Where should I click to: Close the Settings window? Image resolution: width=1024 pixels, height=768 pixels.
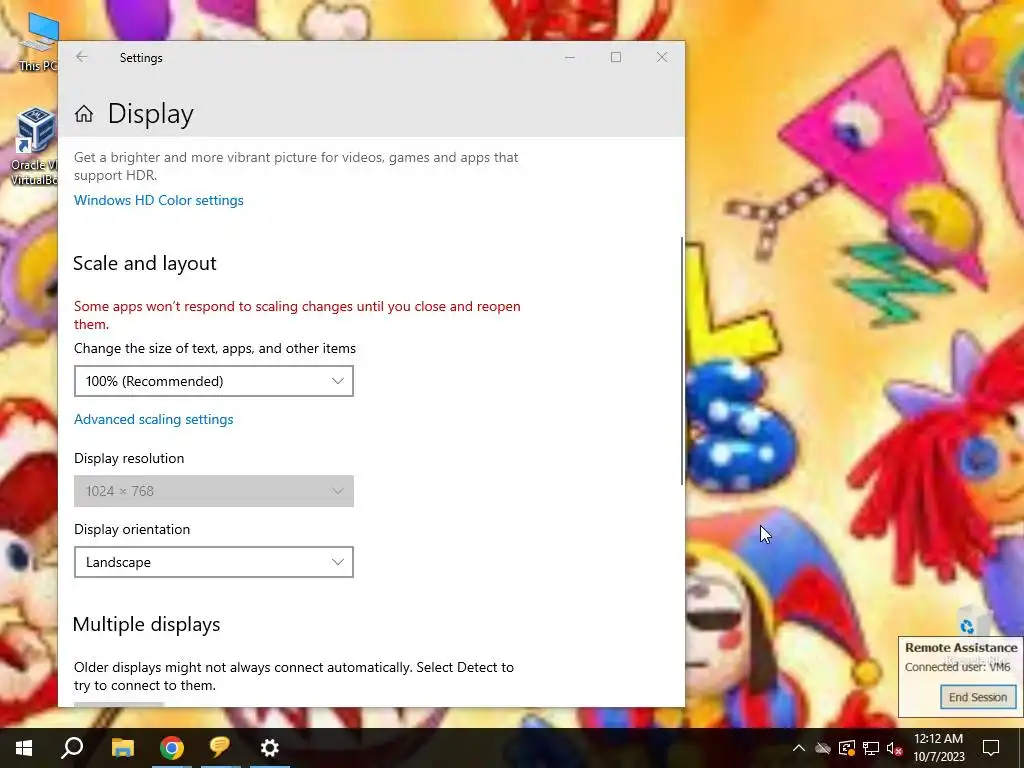pos(662,57)
